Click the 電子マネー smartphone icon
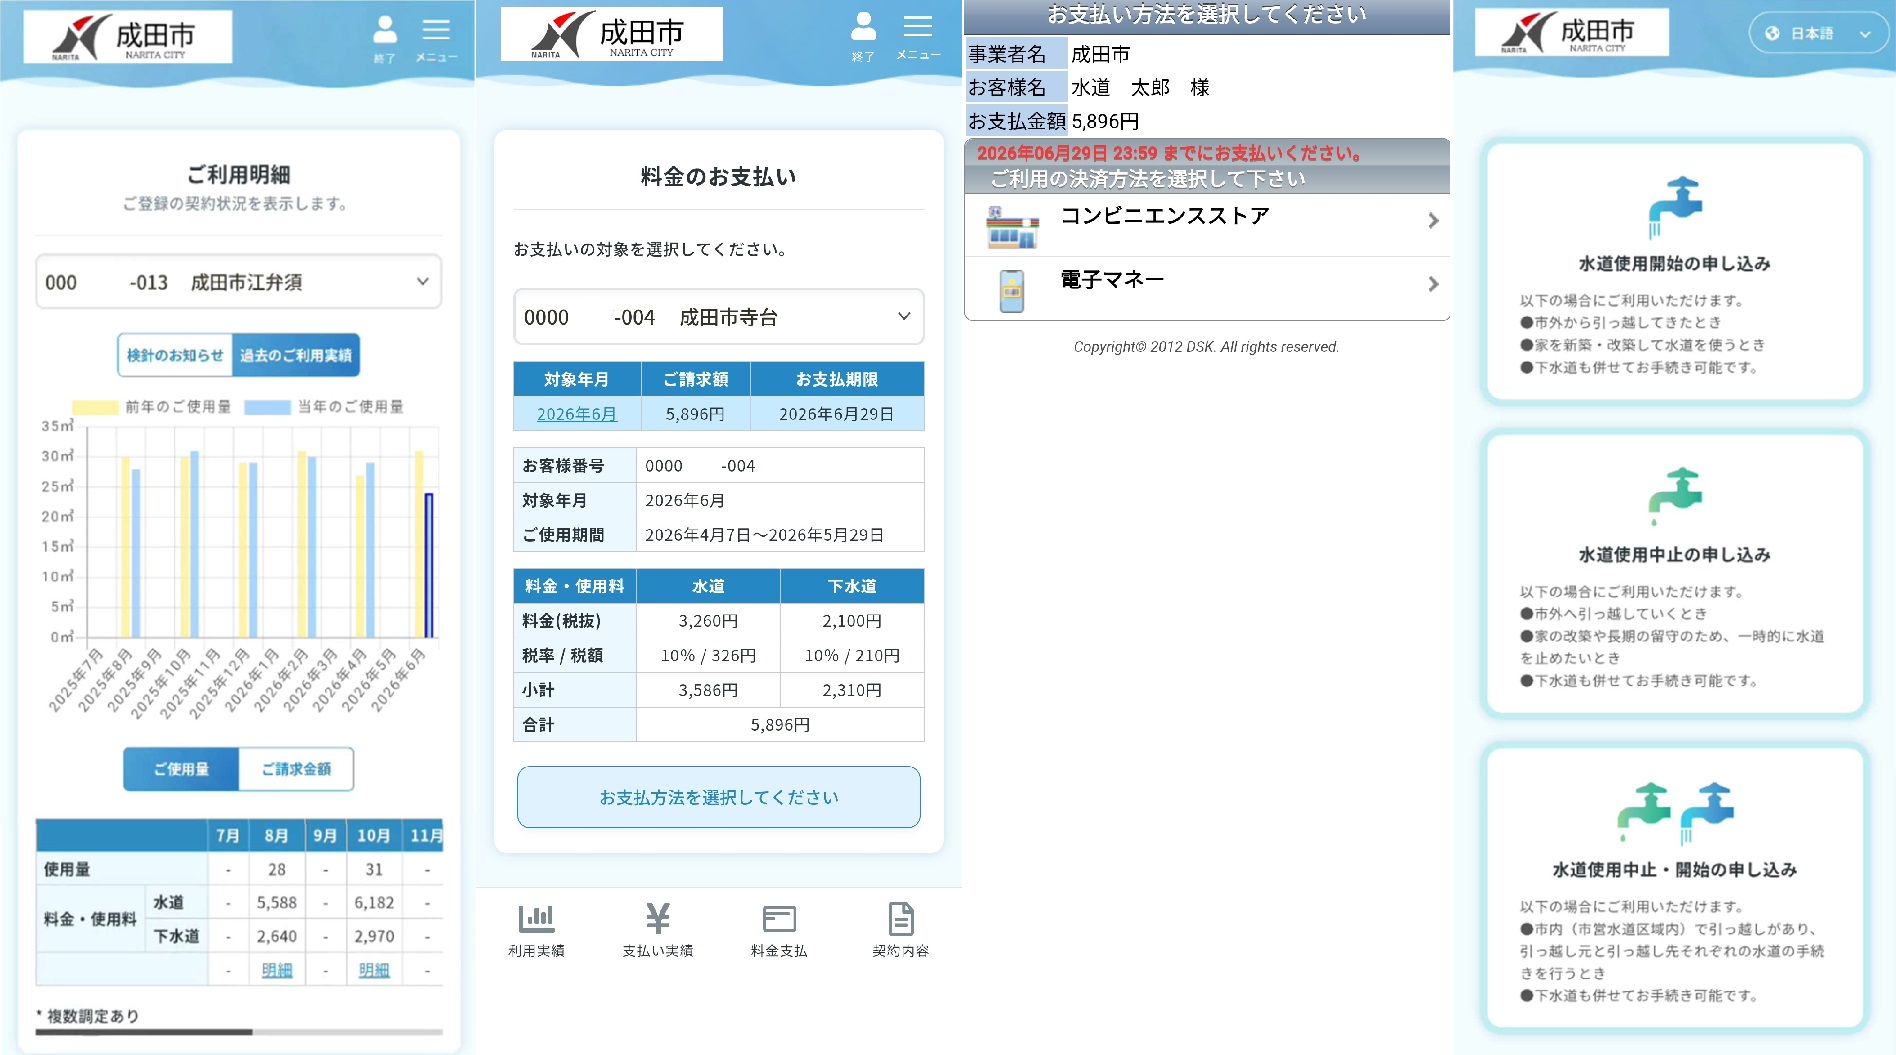 pos(1012,291)
